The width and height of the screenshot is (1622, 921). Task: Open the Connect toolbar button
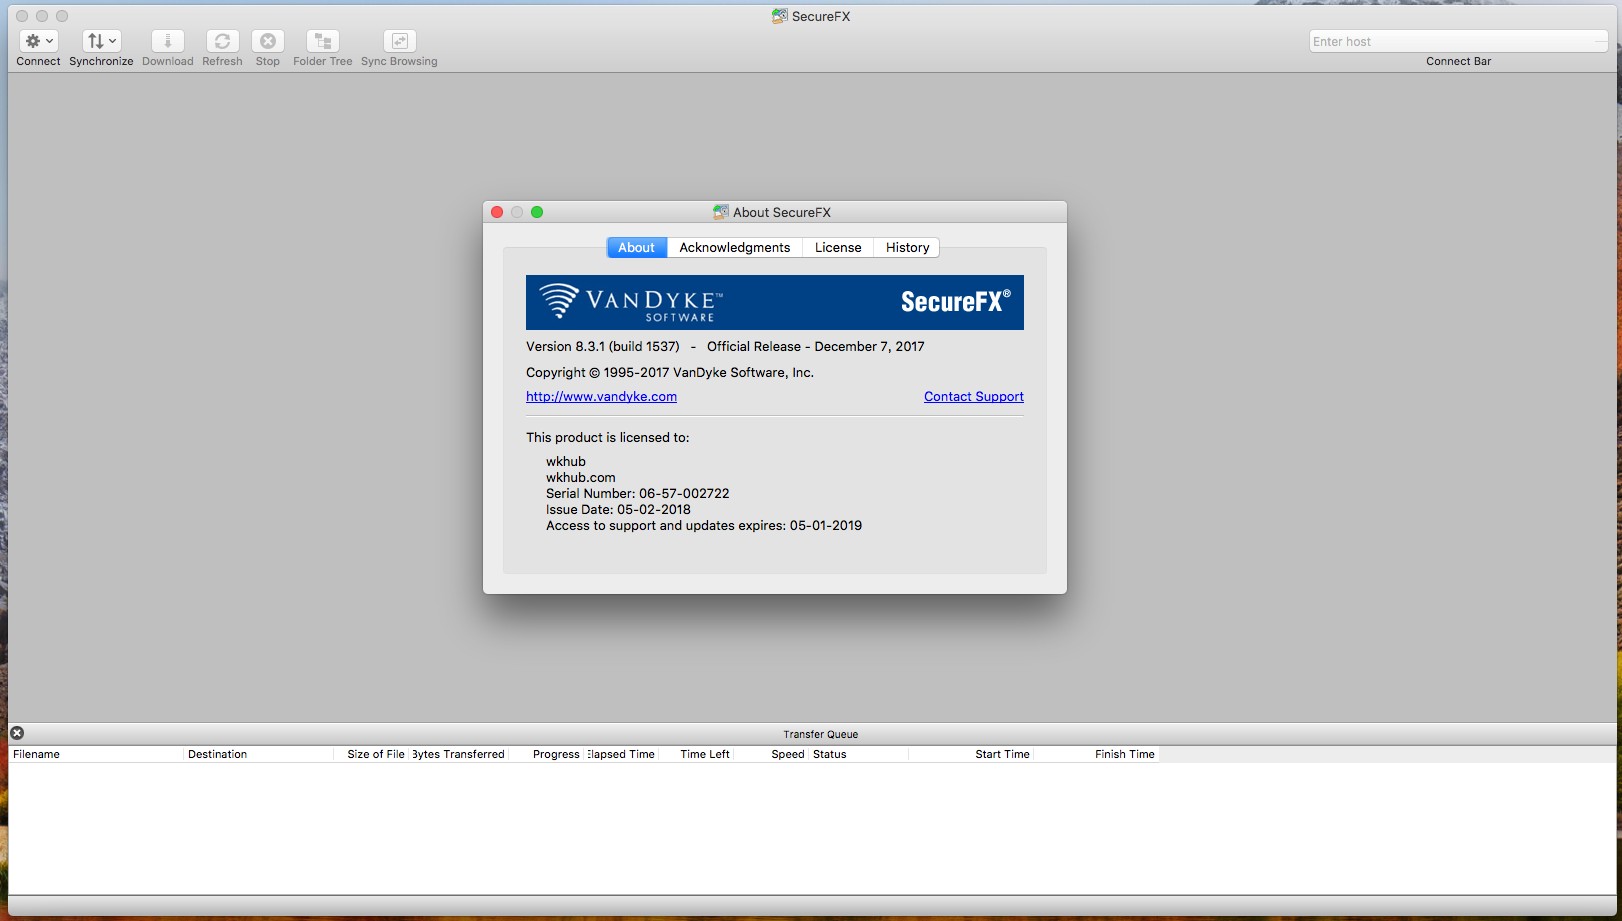pyautogui.click(x=38, y=41)
